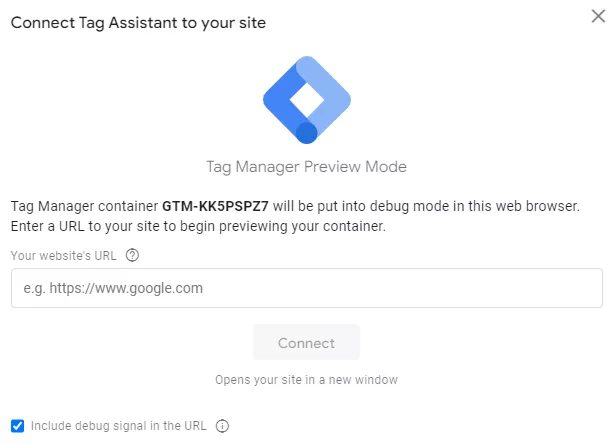Click the Connect button
The height and width of the screenshot is (444, 616).
306,343
